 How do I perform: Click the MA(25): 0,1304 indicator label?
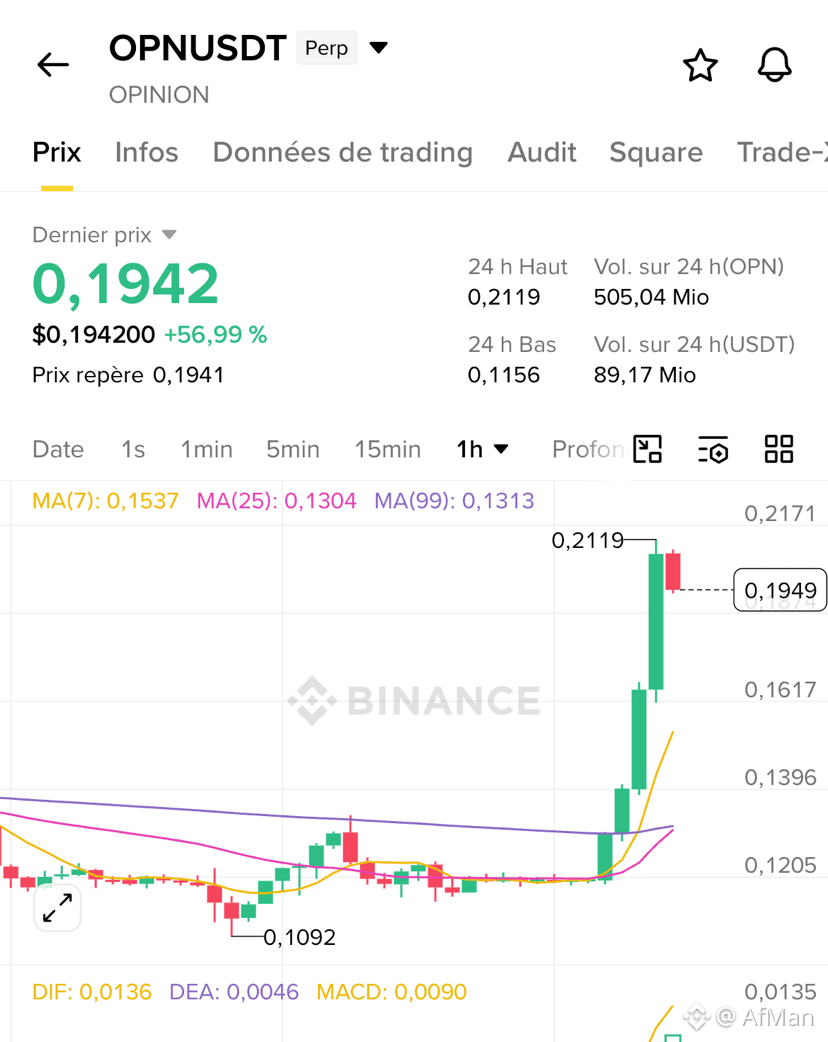coord(276,500)
